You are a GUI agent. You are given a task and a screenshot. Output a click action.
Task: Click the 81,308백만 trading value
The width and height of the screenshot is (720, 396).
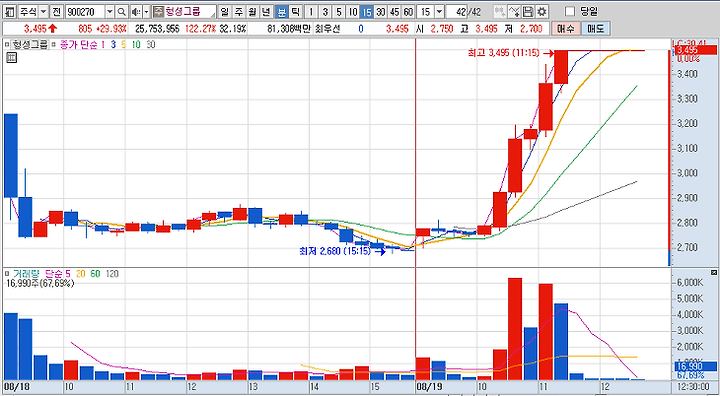tap(288, 29)
